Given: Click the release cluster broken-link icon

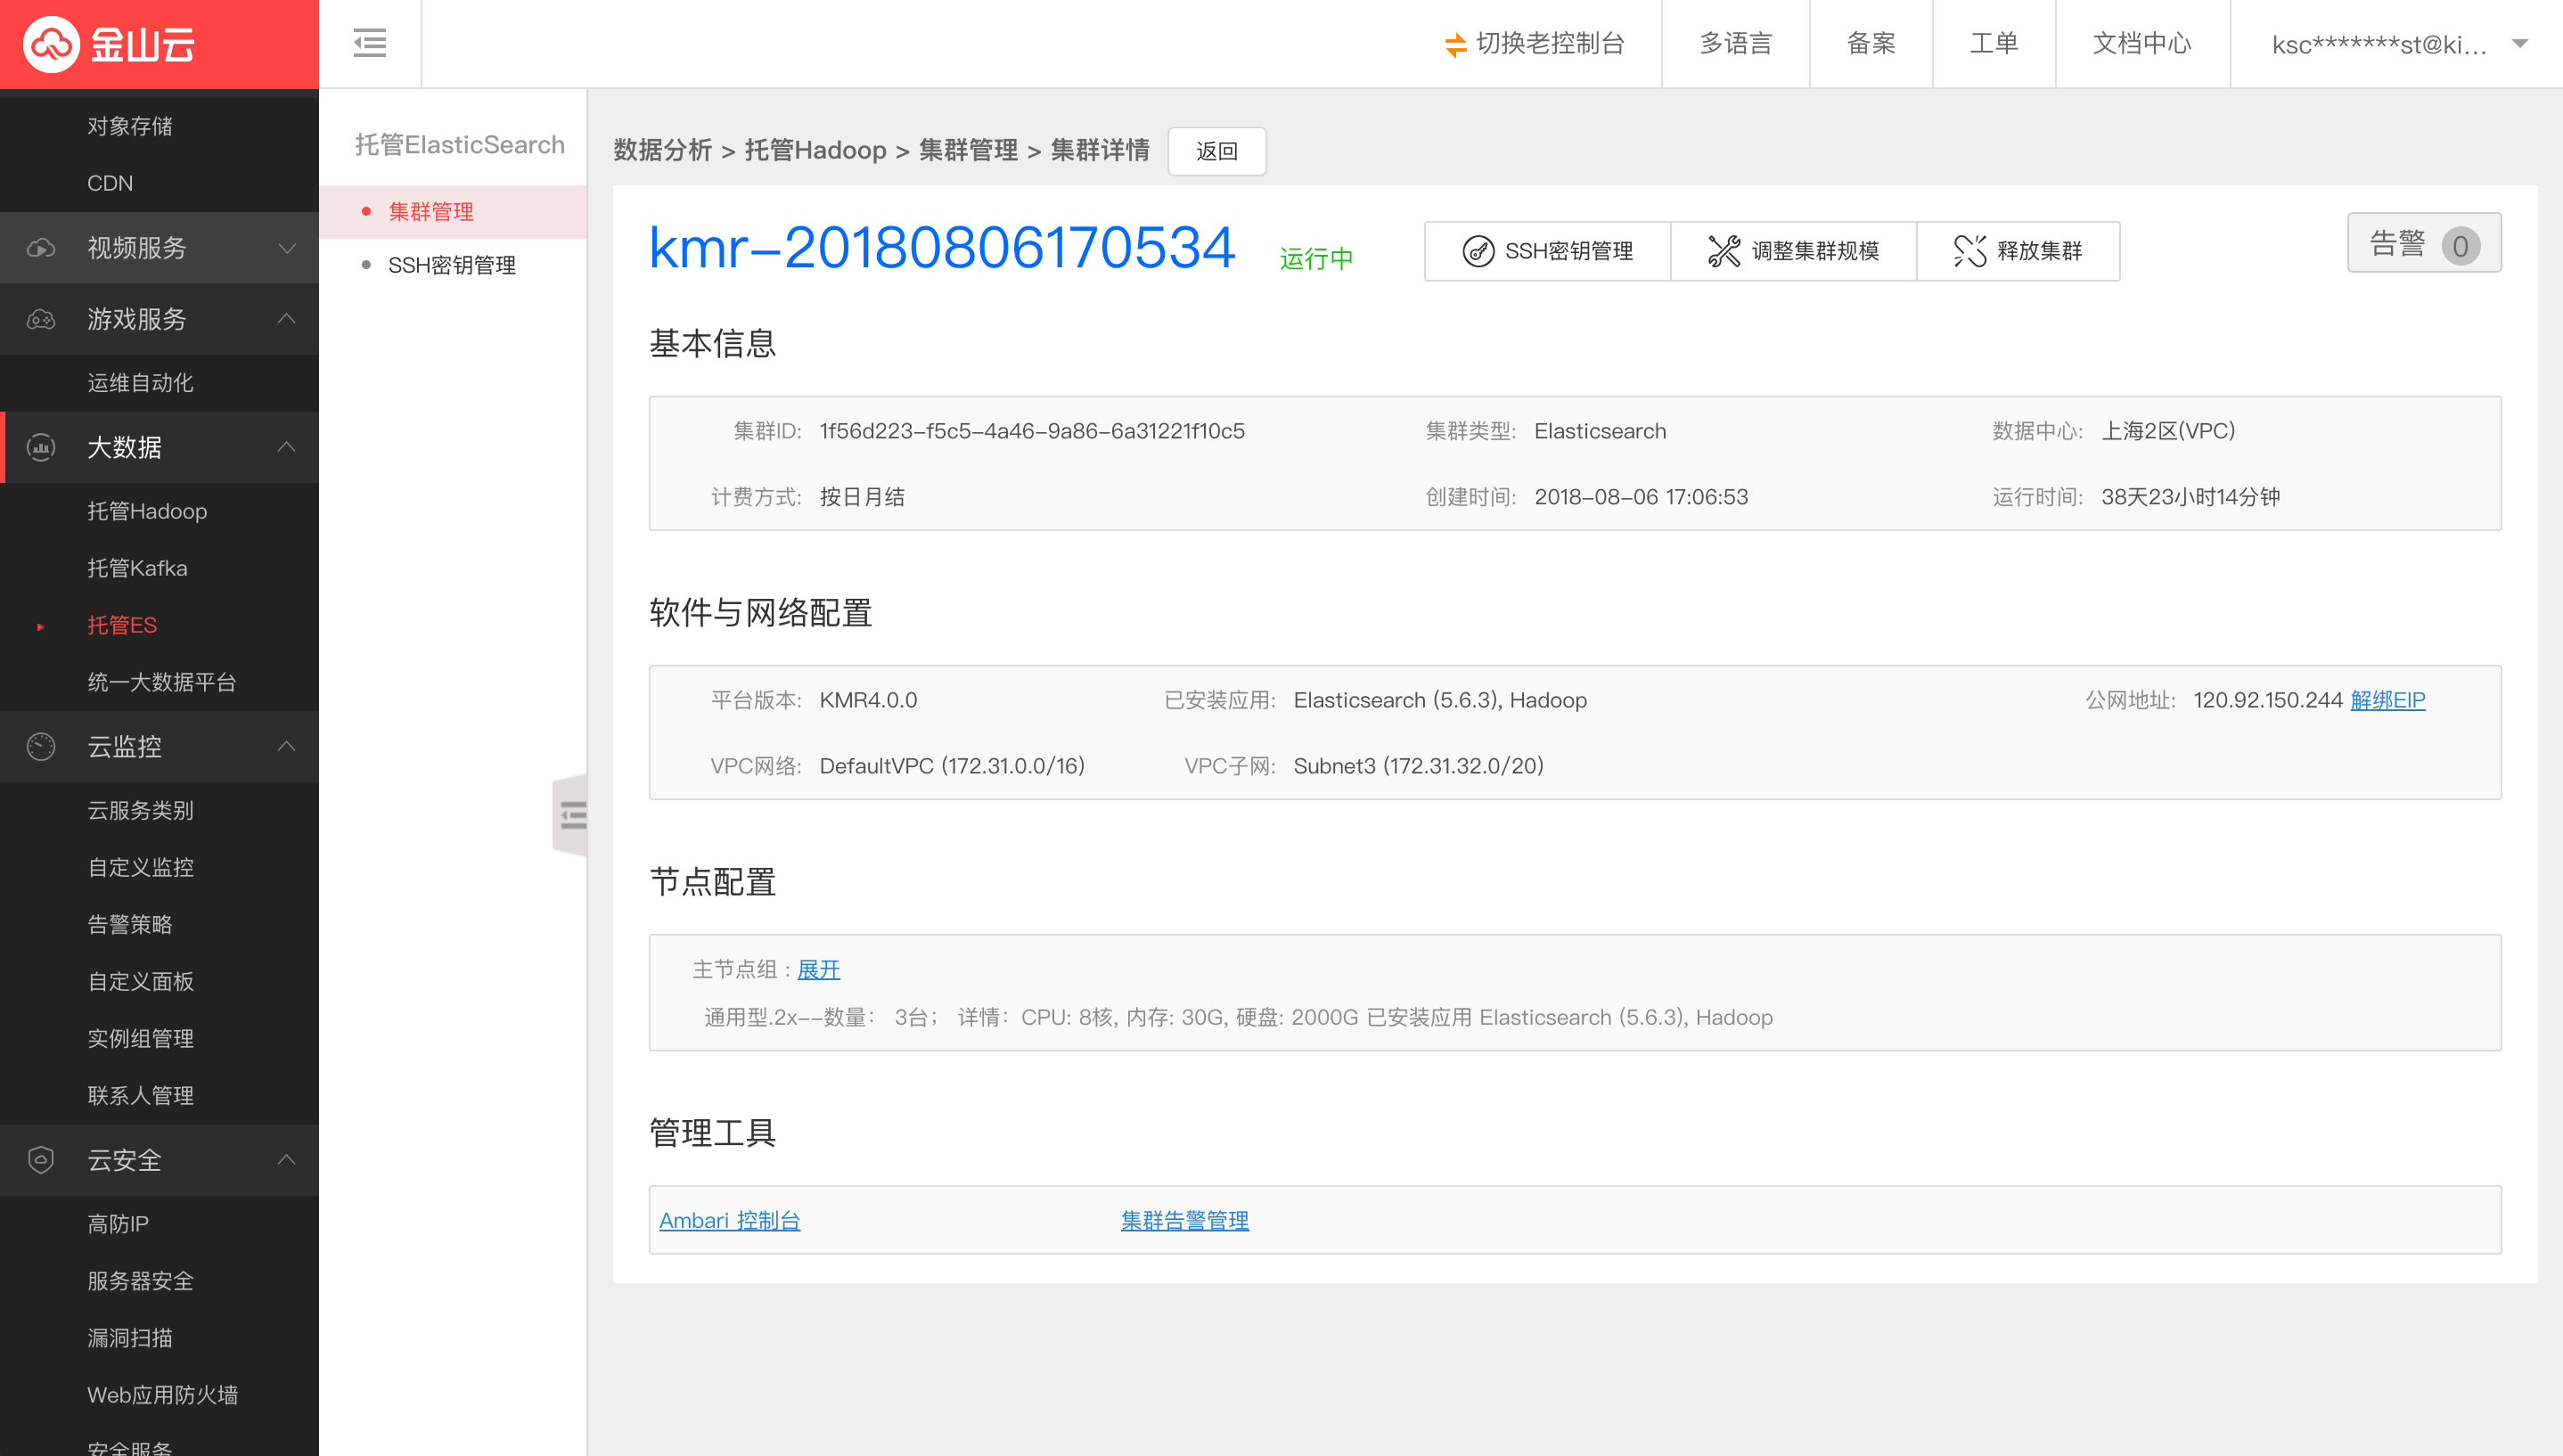Looking at the screenshot, I should [1970, 251].
